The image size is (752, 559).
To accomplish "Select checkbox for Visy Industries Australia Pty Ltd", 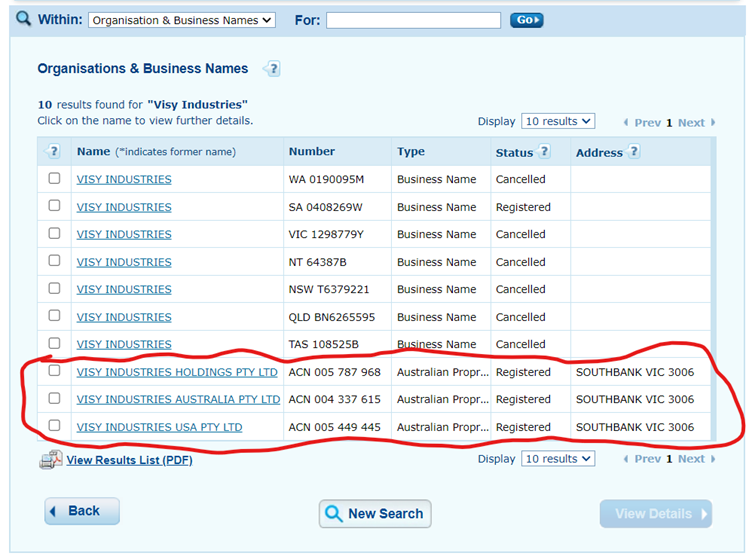I will (x=55, y=398).
